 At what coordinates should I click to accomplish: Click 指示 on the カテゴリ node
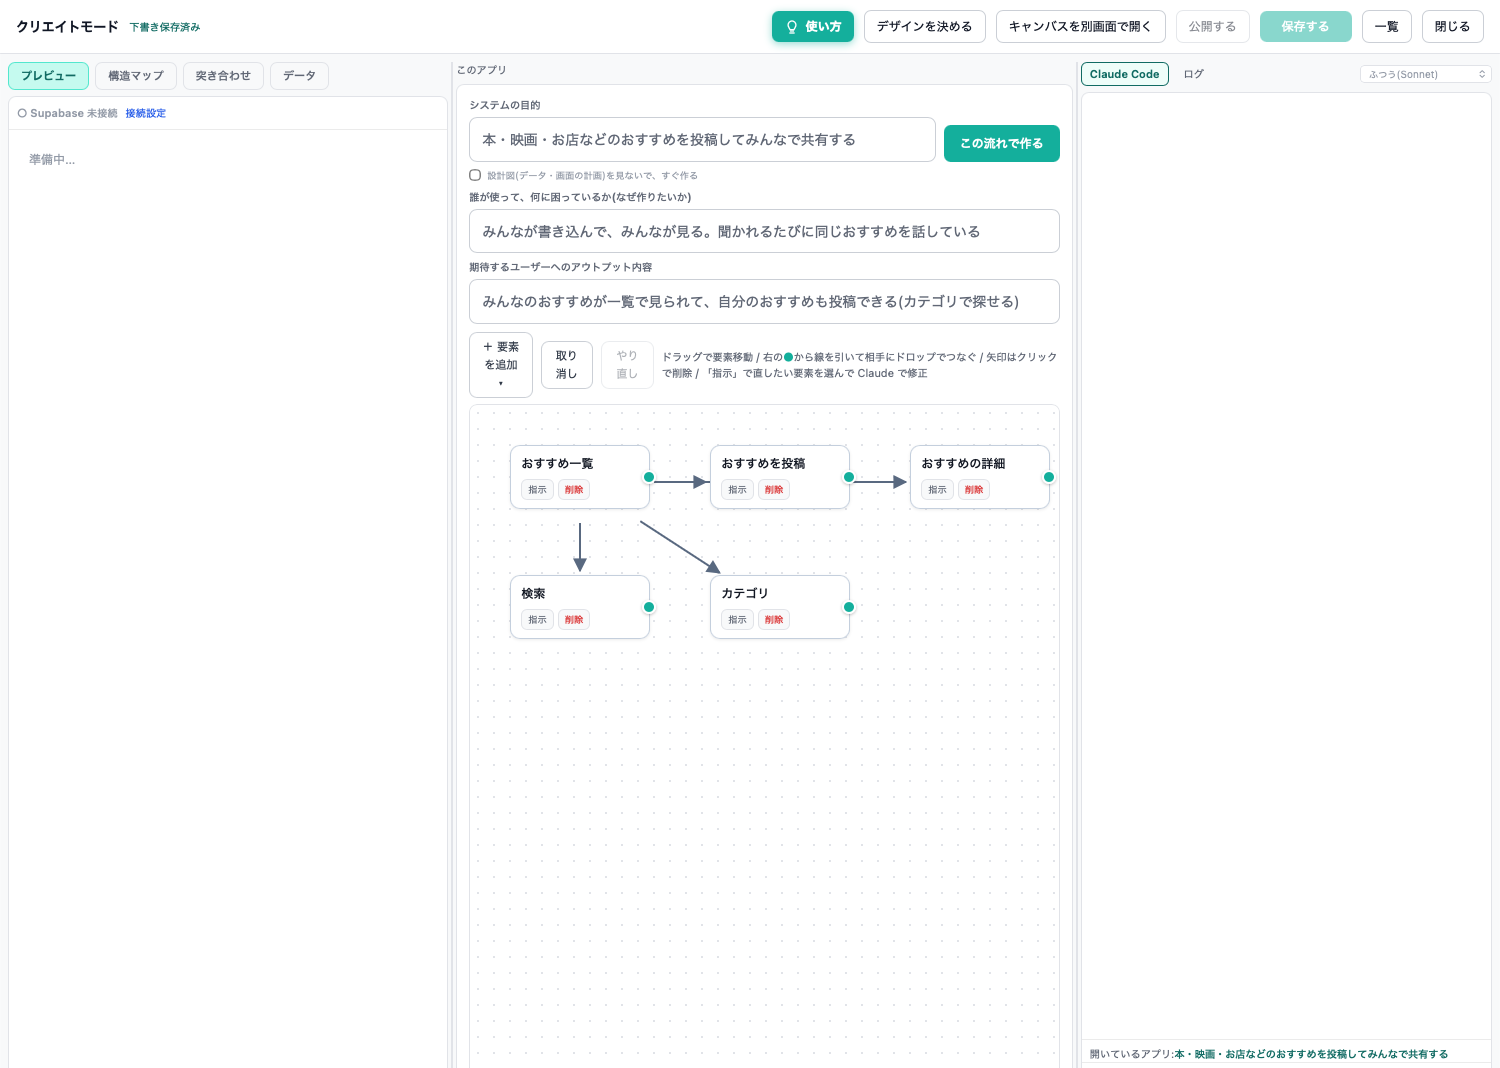pyautogui.click(x=738, y=620)
